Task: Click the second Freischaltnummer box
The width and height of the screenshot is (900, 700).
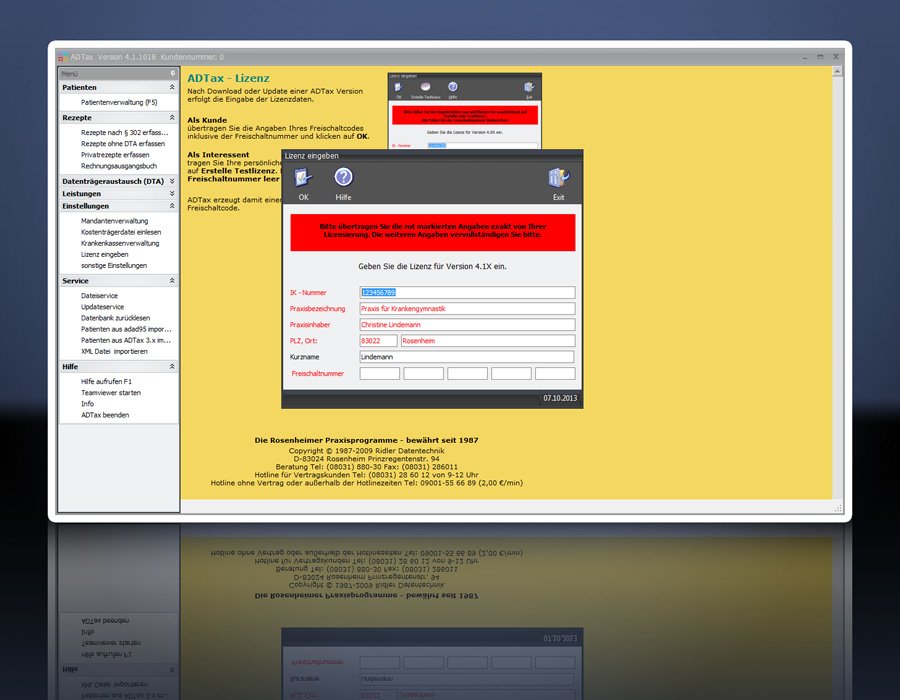Action: tap(424, 374)
